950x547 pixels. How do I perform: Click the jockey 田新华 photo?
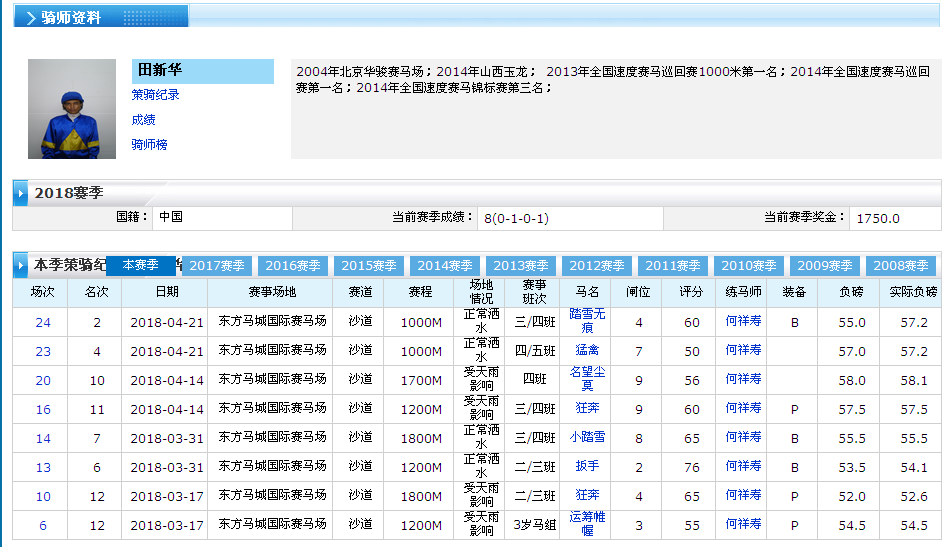(72, 109)
